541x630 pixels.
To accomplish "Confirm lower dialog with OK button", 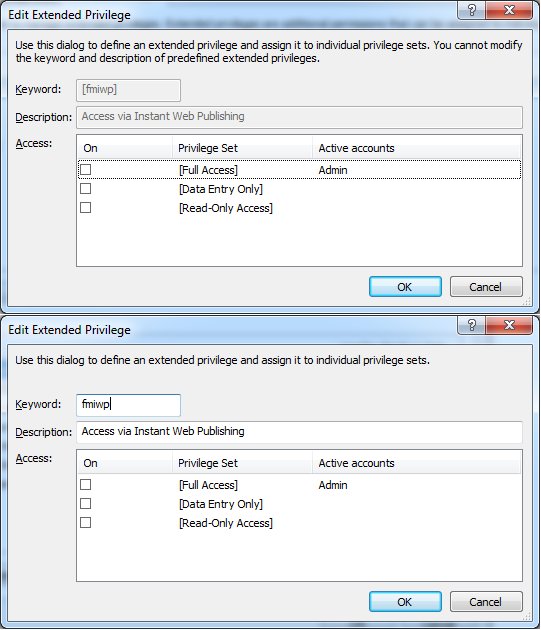I will click(x=405, y=602).
